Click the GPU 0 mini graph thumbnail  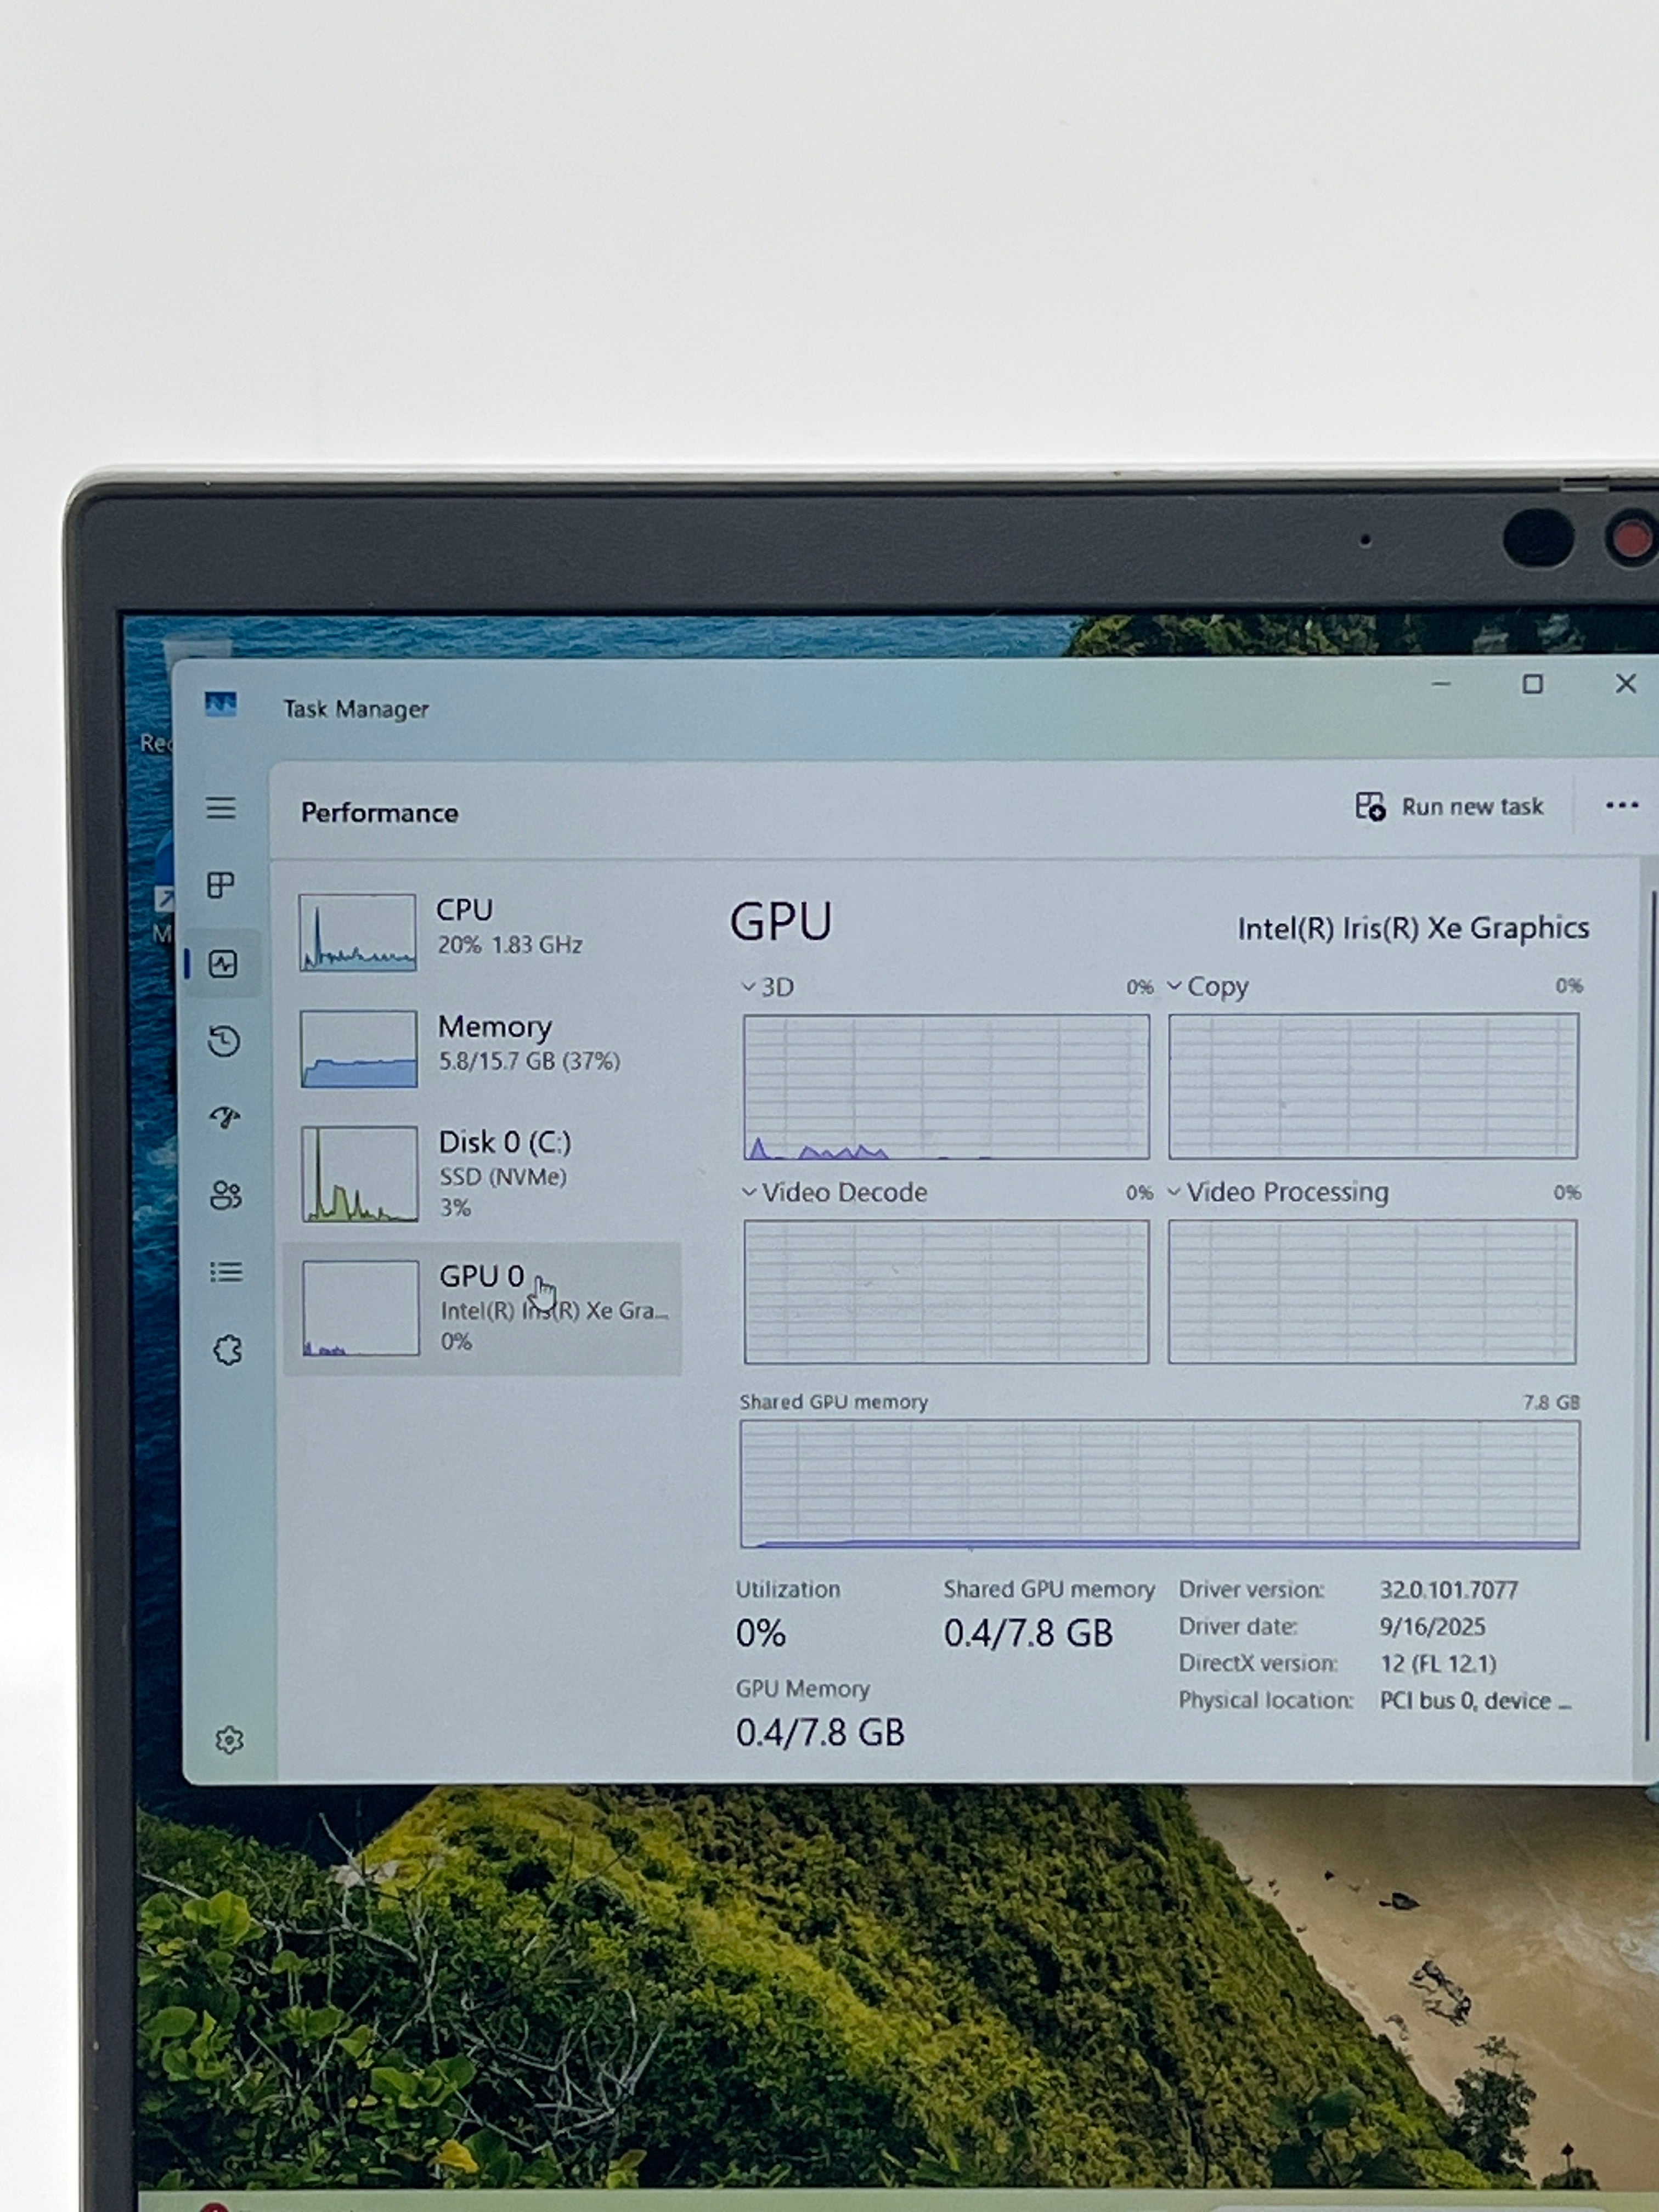point(360,1308)
